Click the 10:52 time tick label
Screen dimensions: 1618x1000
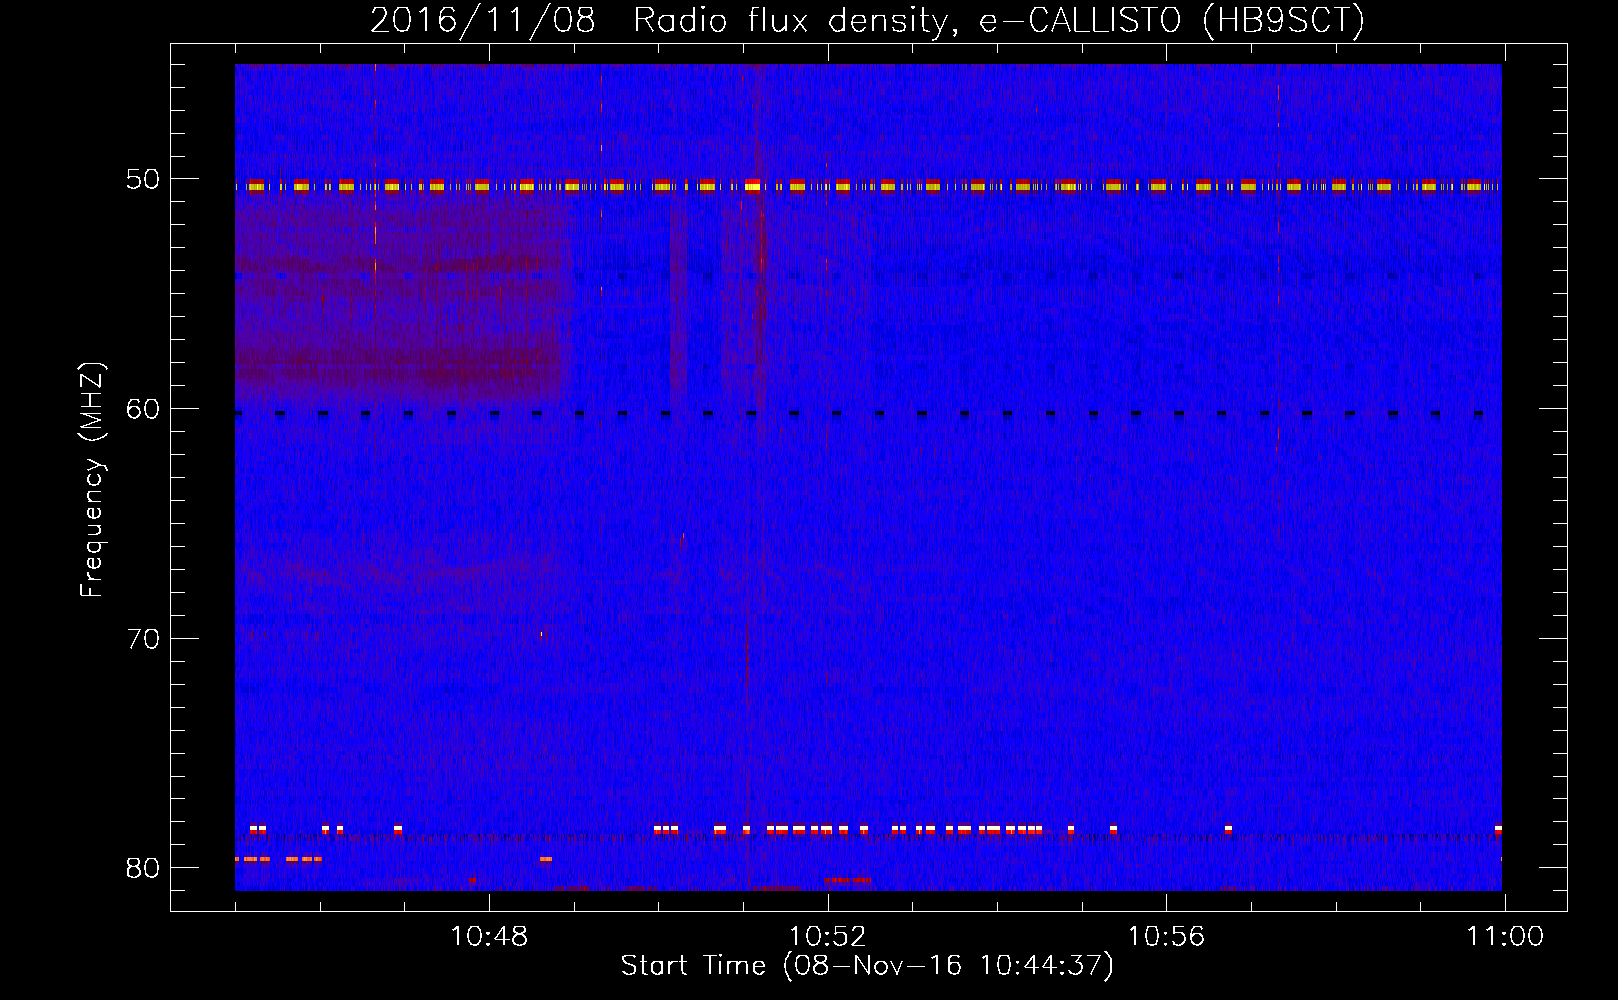(828, 937)
